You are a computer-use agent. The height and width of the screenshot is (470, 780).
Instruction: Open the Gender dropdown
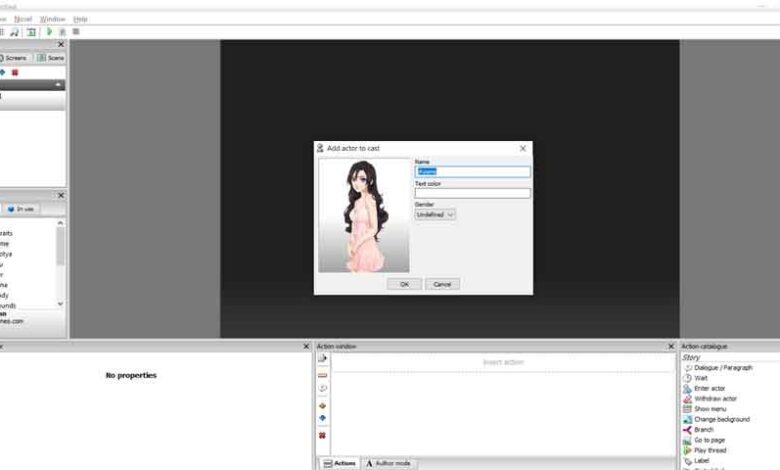435,215
